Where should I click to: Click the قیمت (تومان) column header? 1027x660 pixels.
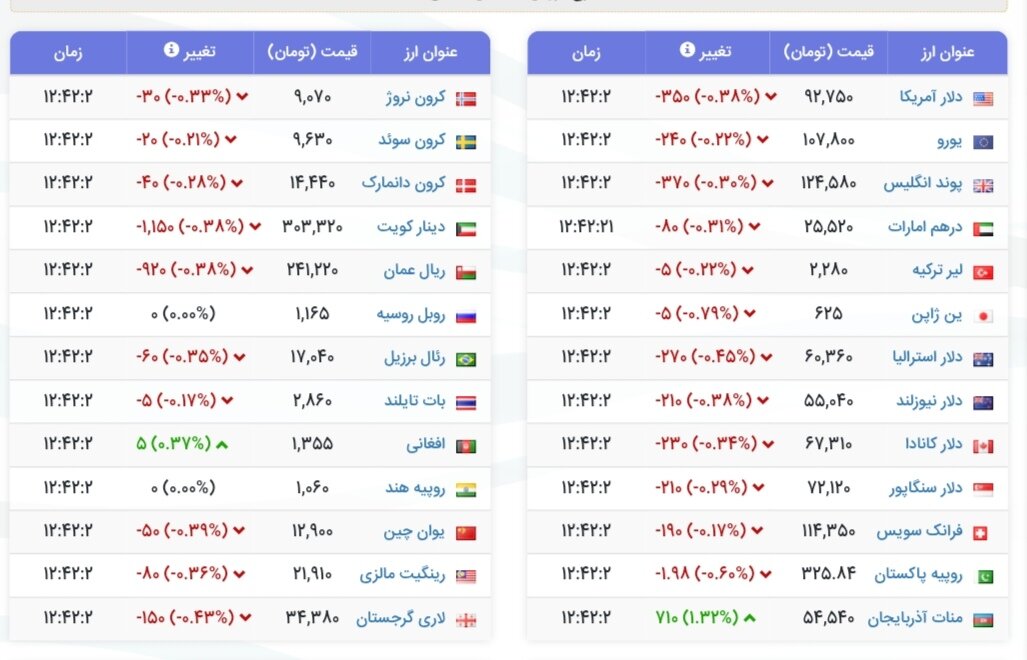828,52
